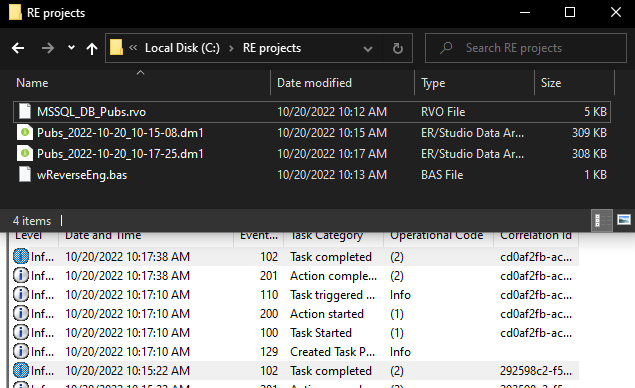Click the BAS File type cell
Screen dimensions: 635x388
pyautogui.click(x=442, y=175)
